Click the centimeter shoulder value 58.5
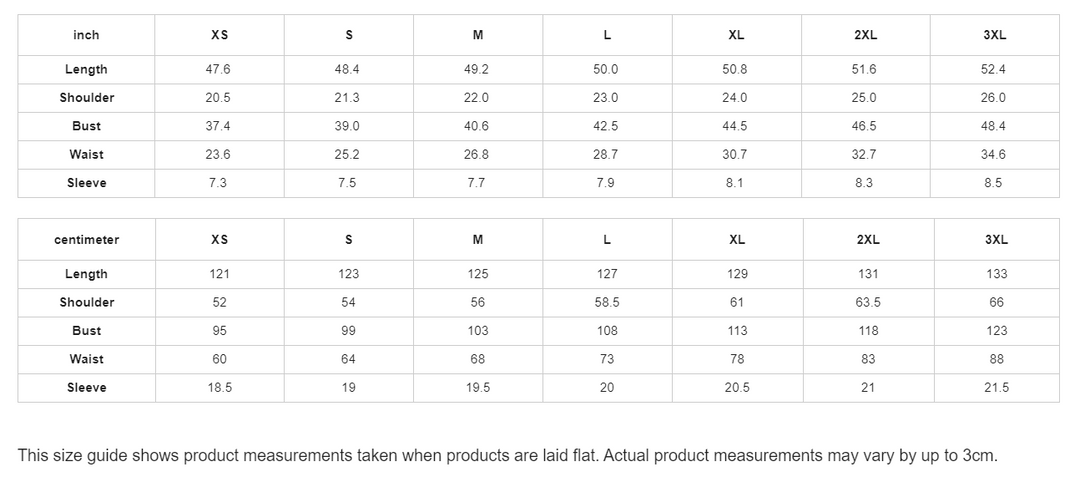Viewport: 1080px width, 477px height. (607, 302)
